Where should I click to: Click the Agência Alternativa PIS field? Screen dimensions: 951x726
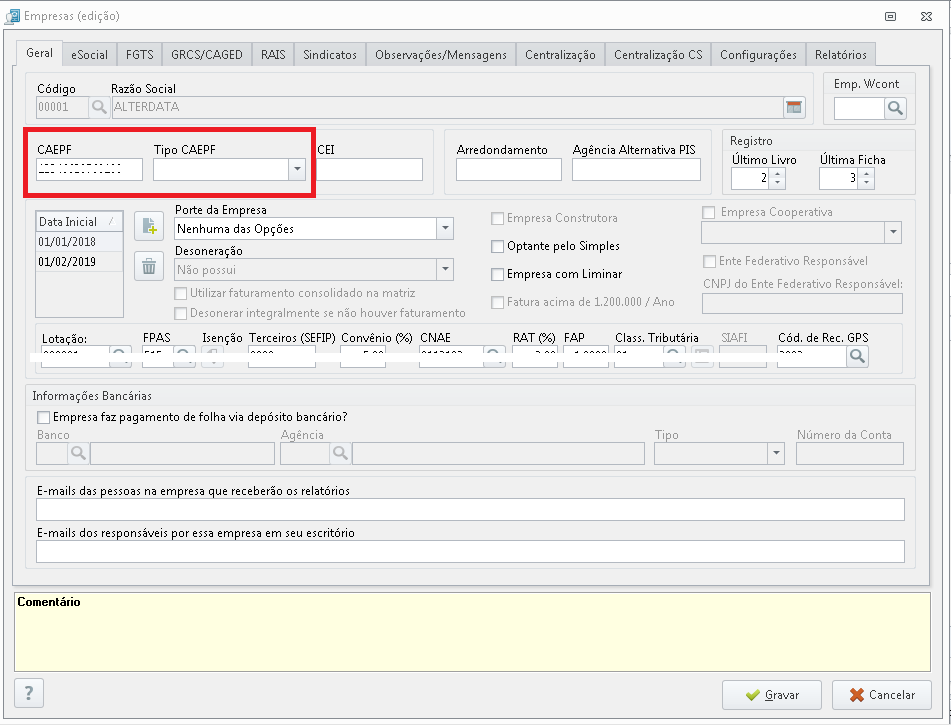point(636,169)
